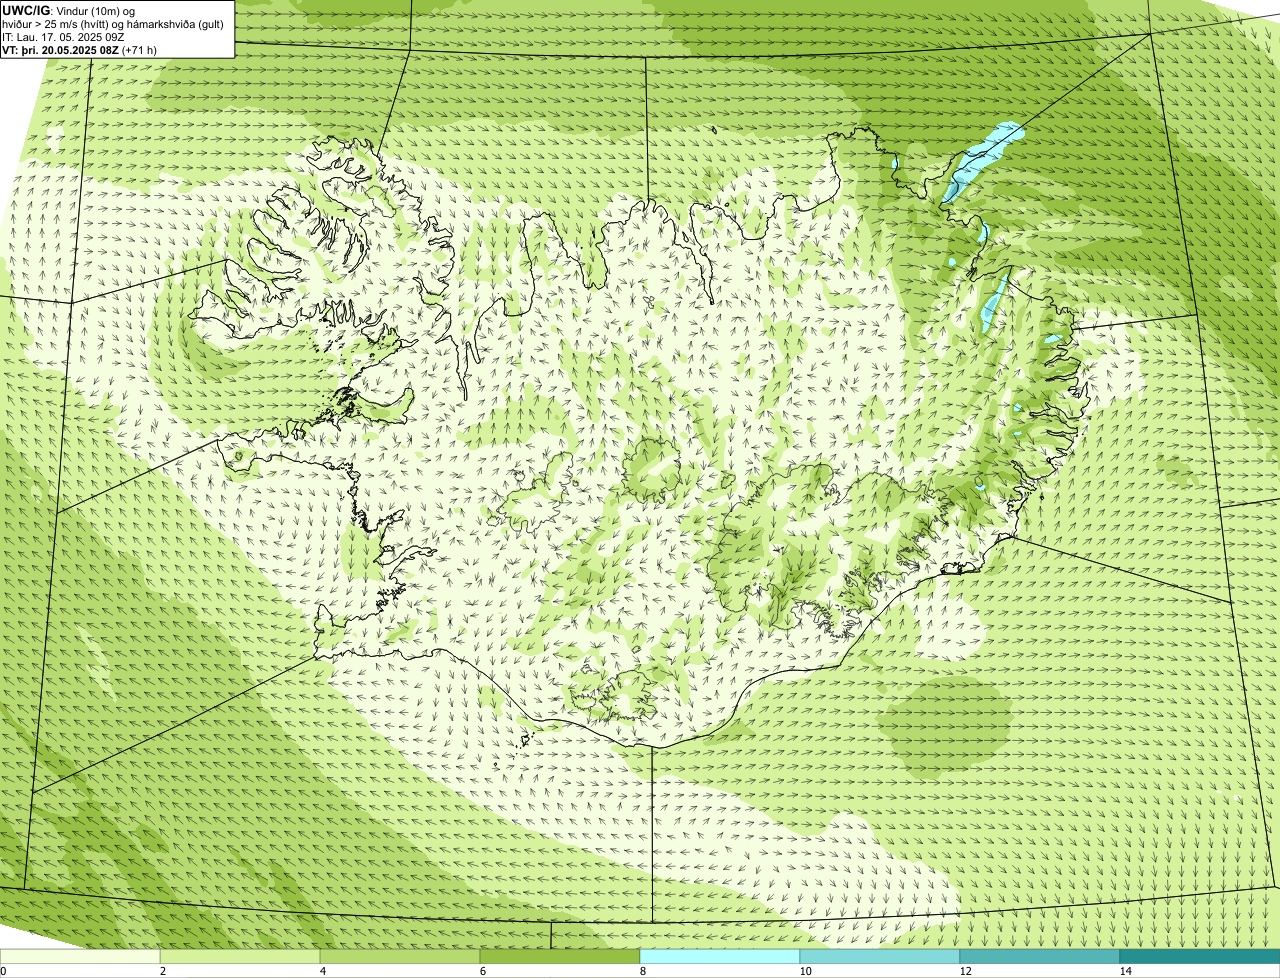Click the legend tick label 2
This screenshot has width=1280, height=978.
pyautogui.click(x=162, y=971)
